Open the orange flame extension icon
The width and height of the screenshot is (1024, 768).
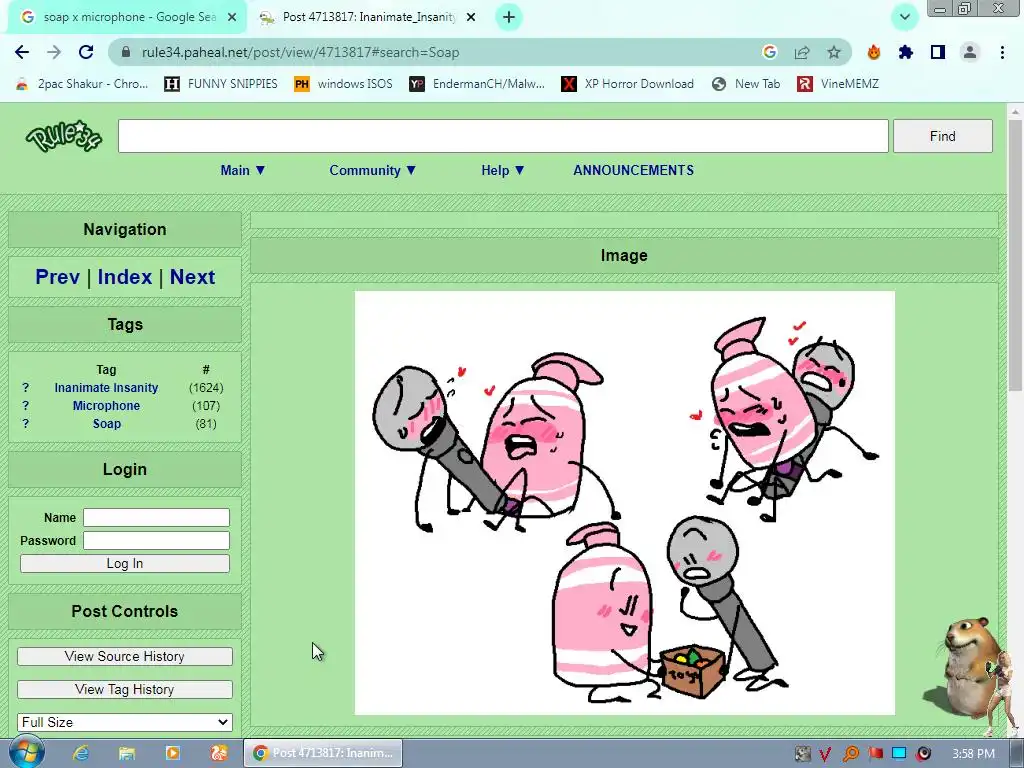click(x=874, y=52)
